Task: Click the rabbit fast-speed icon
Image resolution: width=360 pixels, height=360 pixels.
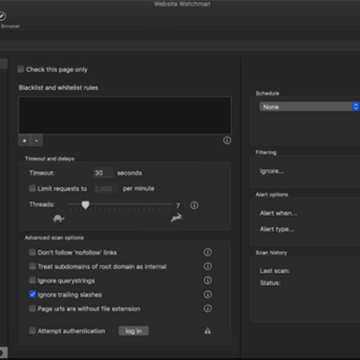Action: coord(177,218)
